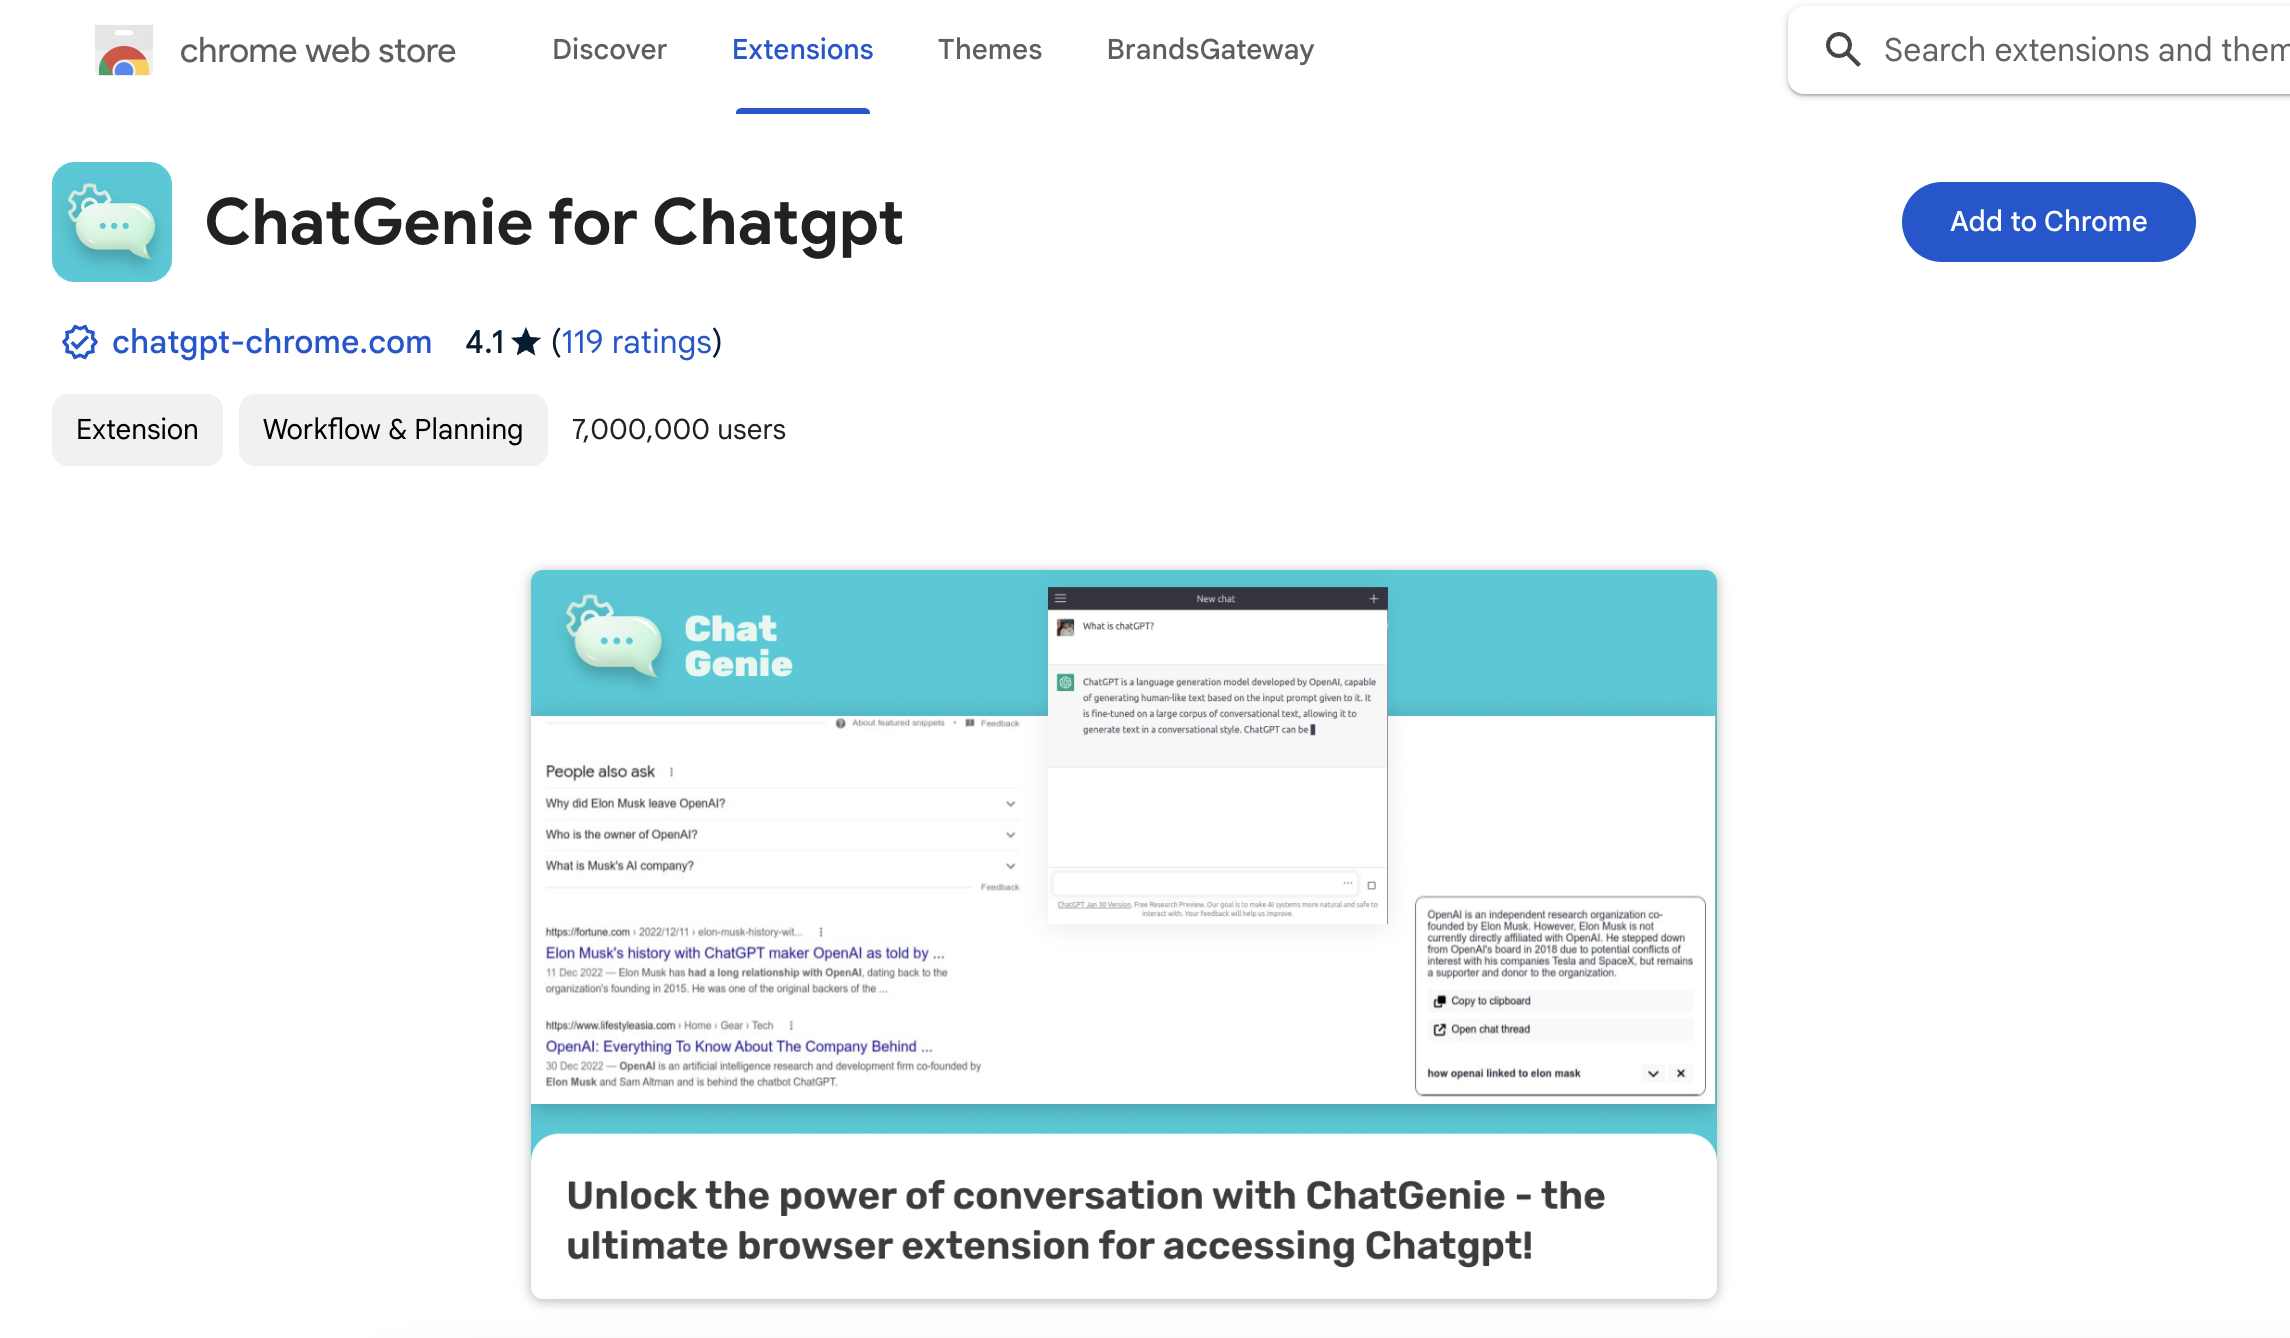Click the 'Add to Chrome' button
This screenshot has height=1338, width=2290.
tap(2048, 221)
